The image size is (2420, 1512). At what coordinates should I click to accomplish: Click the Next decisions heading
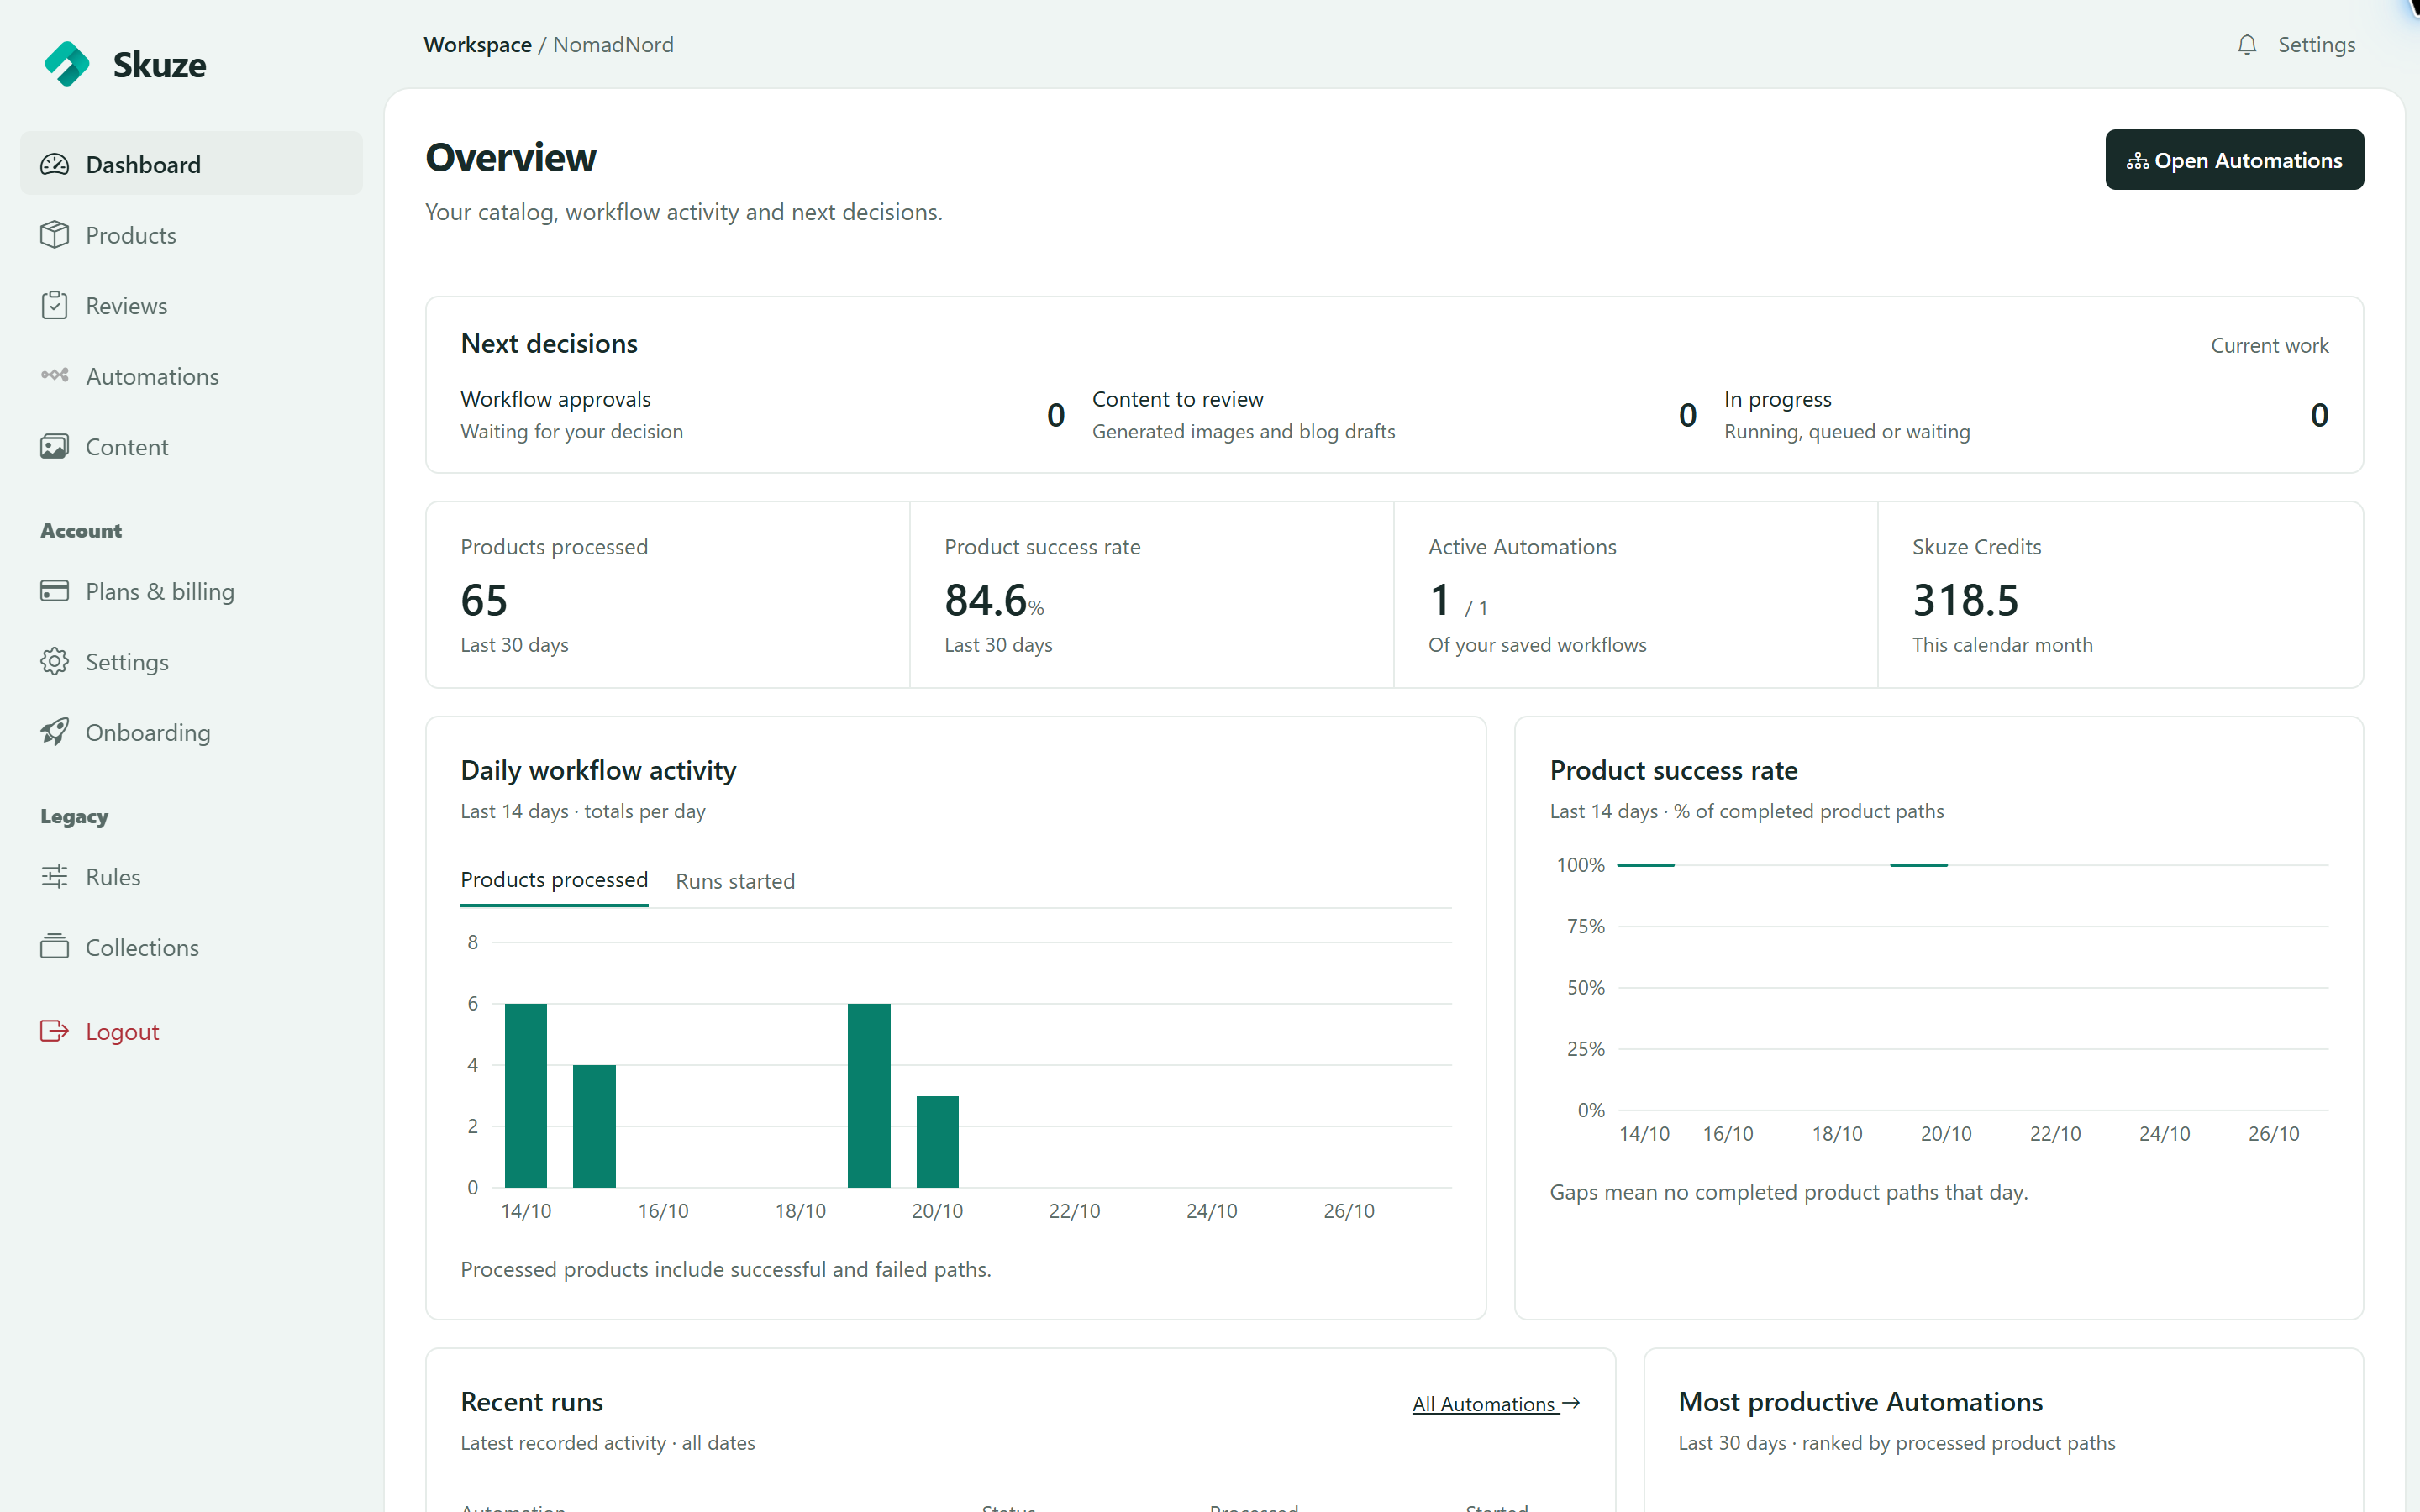tap(549, 343)
